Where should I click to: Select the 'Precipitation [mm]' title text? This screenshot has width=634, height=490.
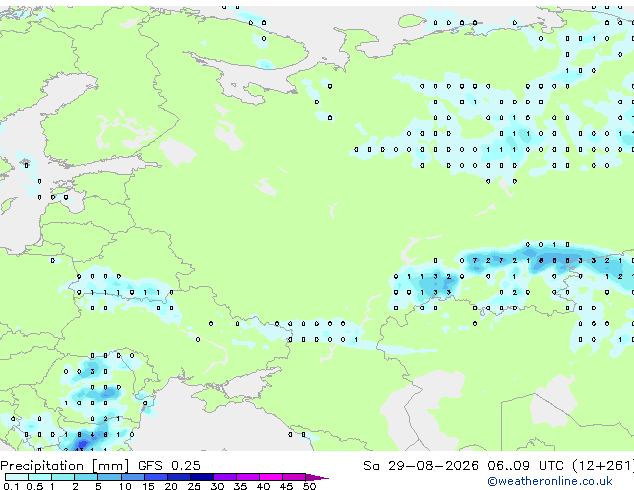(x=65, y=466)
